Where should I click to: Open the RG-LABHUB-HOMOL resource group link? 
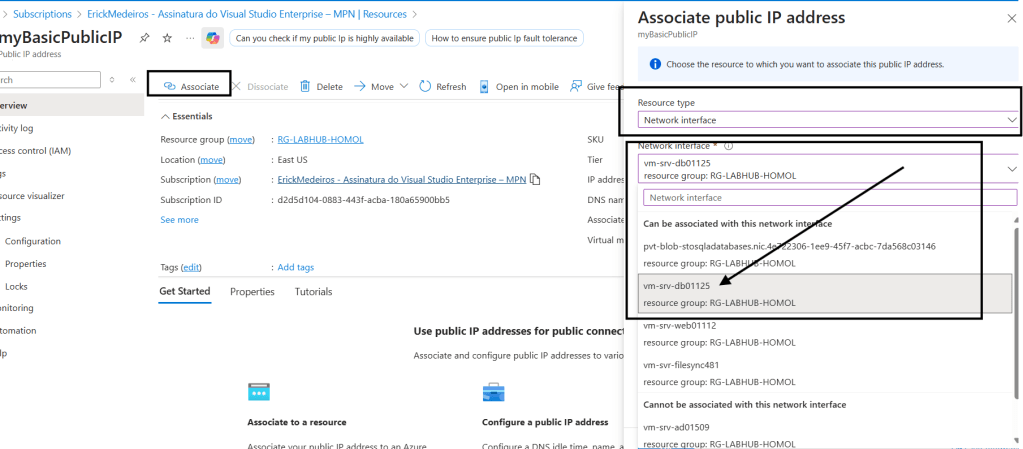tap(320, 140)
